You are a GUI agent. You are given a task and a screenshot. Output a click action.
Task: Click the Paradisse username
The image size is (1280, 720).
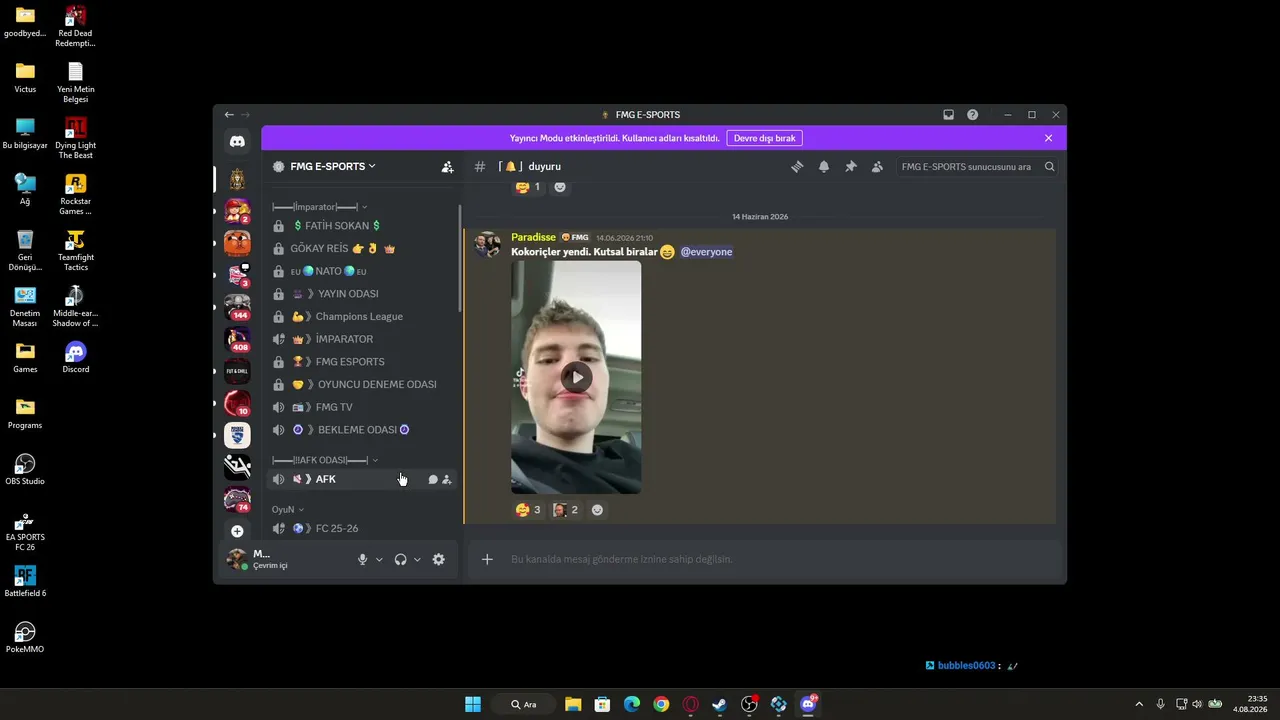533,238
